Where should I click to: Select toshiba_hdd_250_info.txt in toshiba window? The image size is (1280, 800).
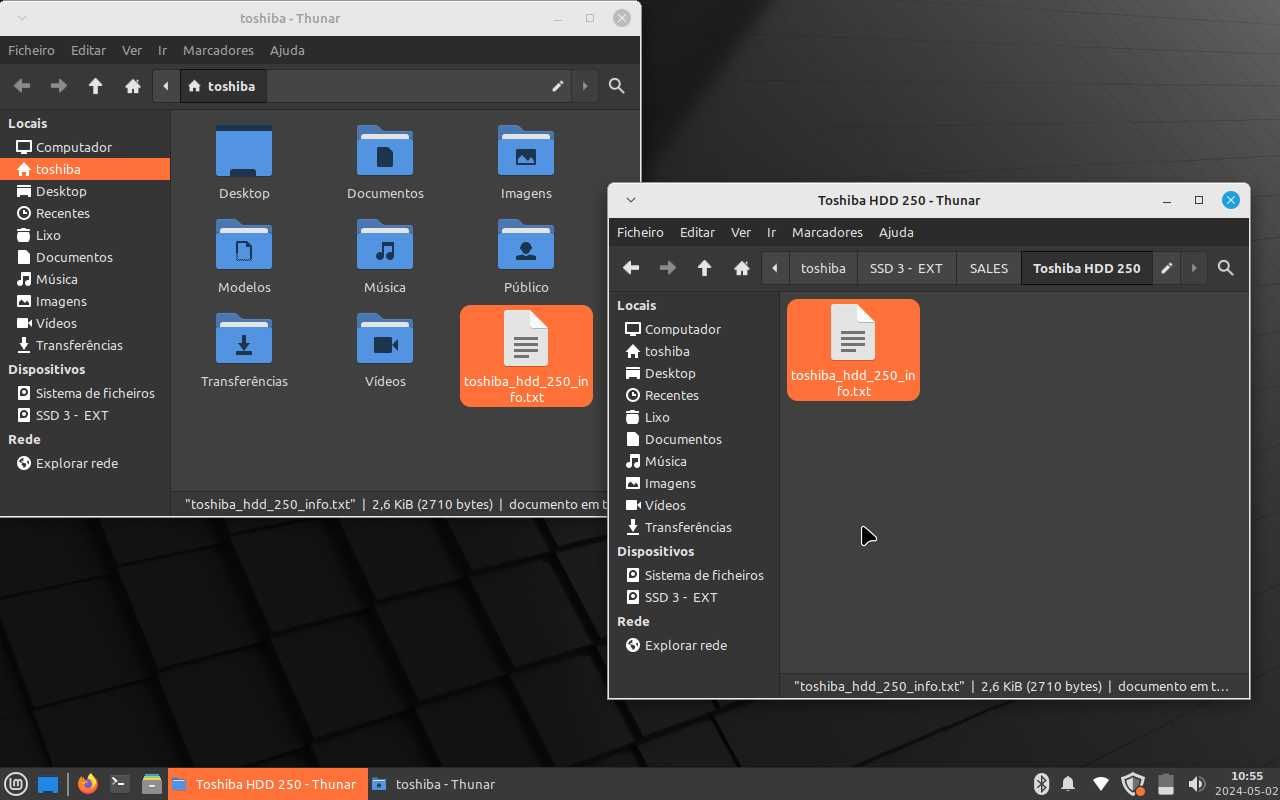coord(526,356)
